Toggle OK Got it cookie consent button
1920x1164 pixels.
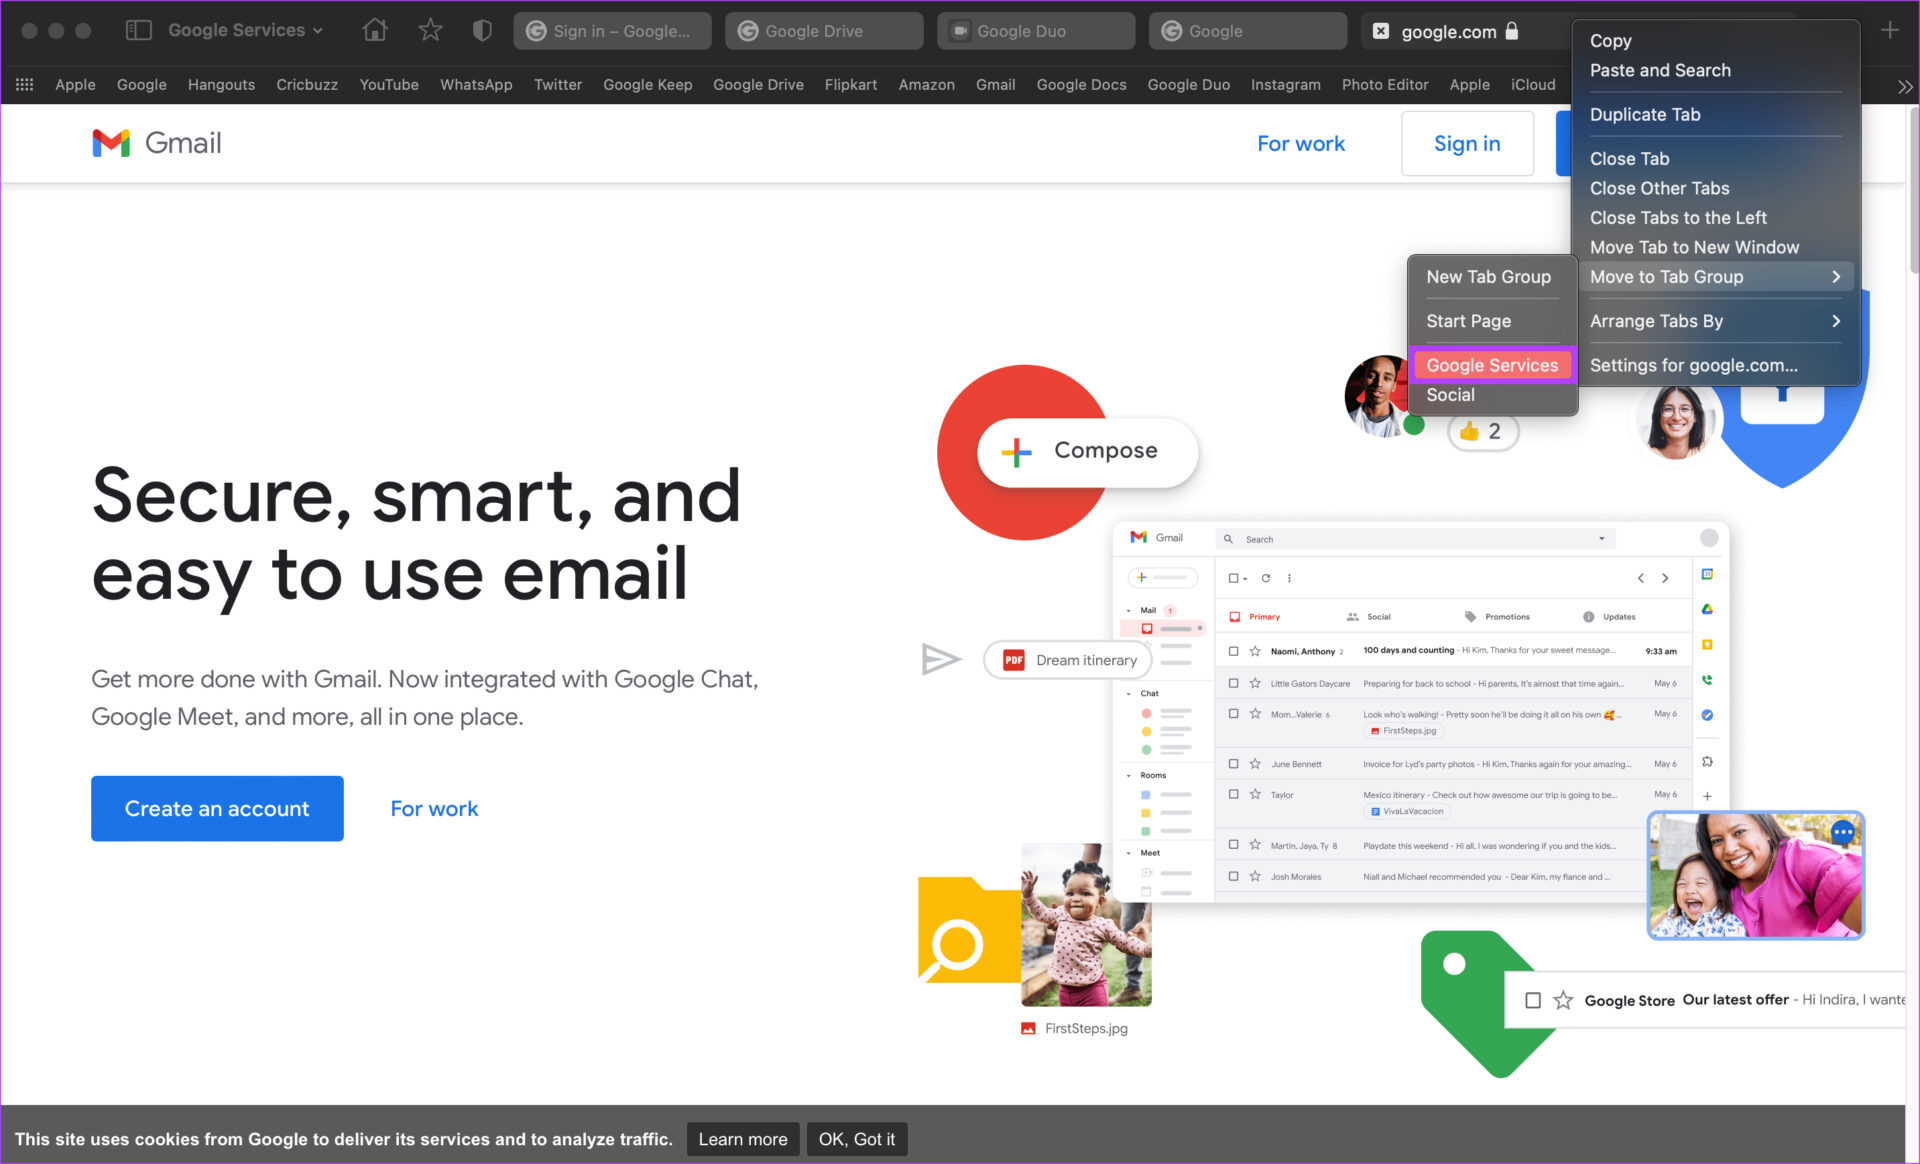[856, 1139]
